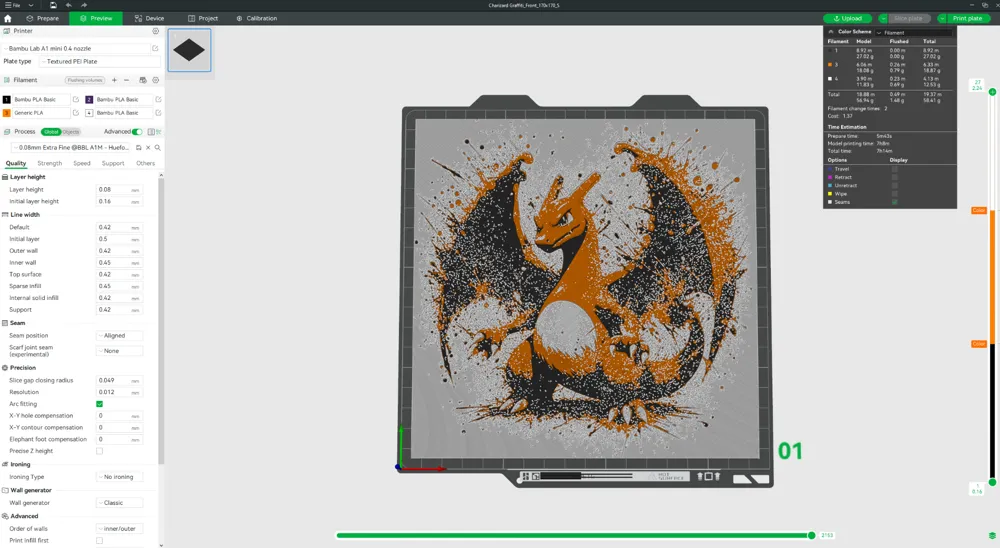Open the Support settings tab
This screenshot has height=548, width=1000.
113,163
